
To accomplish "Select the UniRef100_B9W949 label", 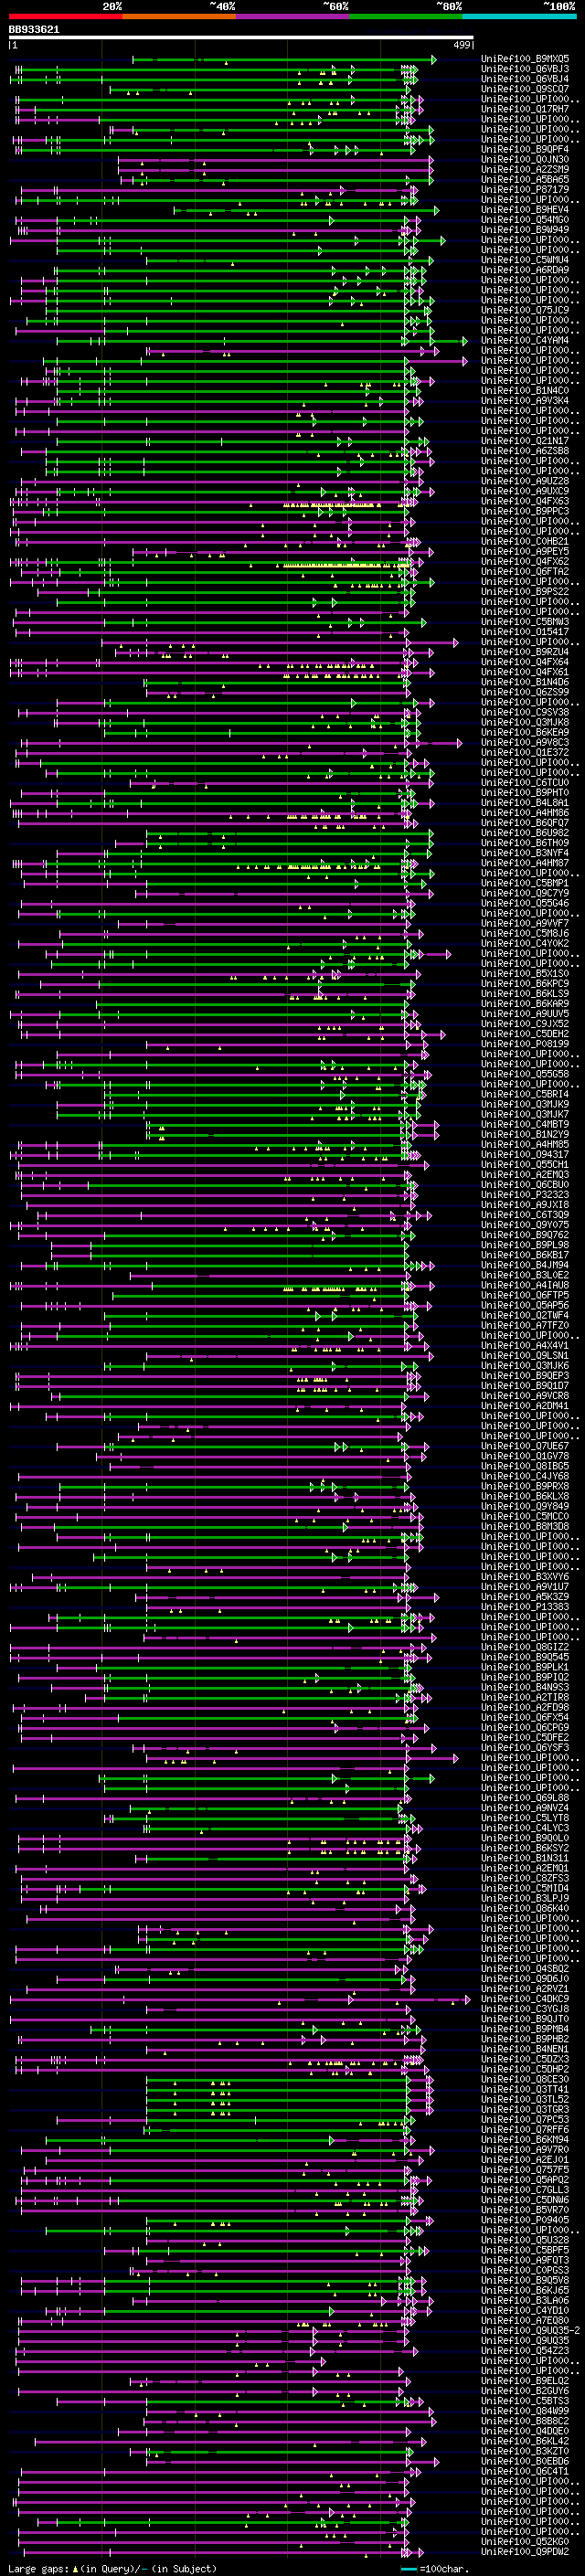I will pyautogui.click(x=525, y=229).
